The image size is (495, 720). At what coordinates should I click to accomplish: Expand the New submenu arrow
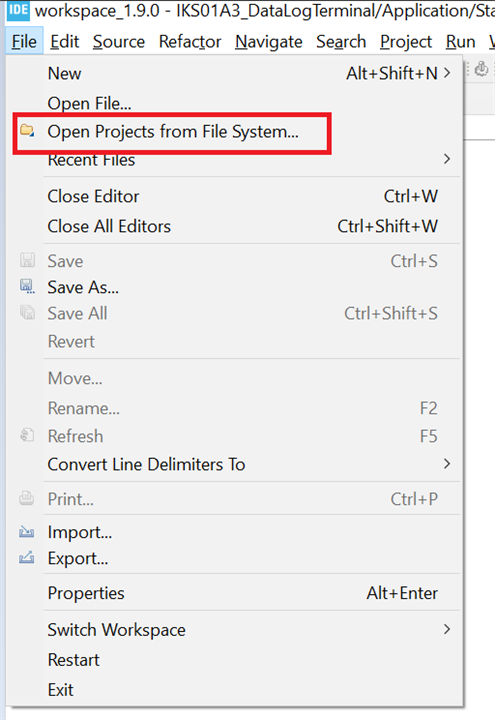point(447,73)
